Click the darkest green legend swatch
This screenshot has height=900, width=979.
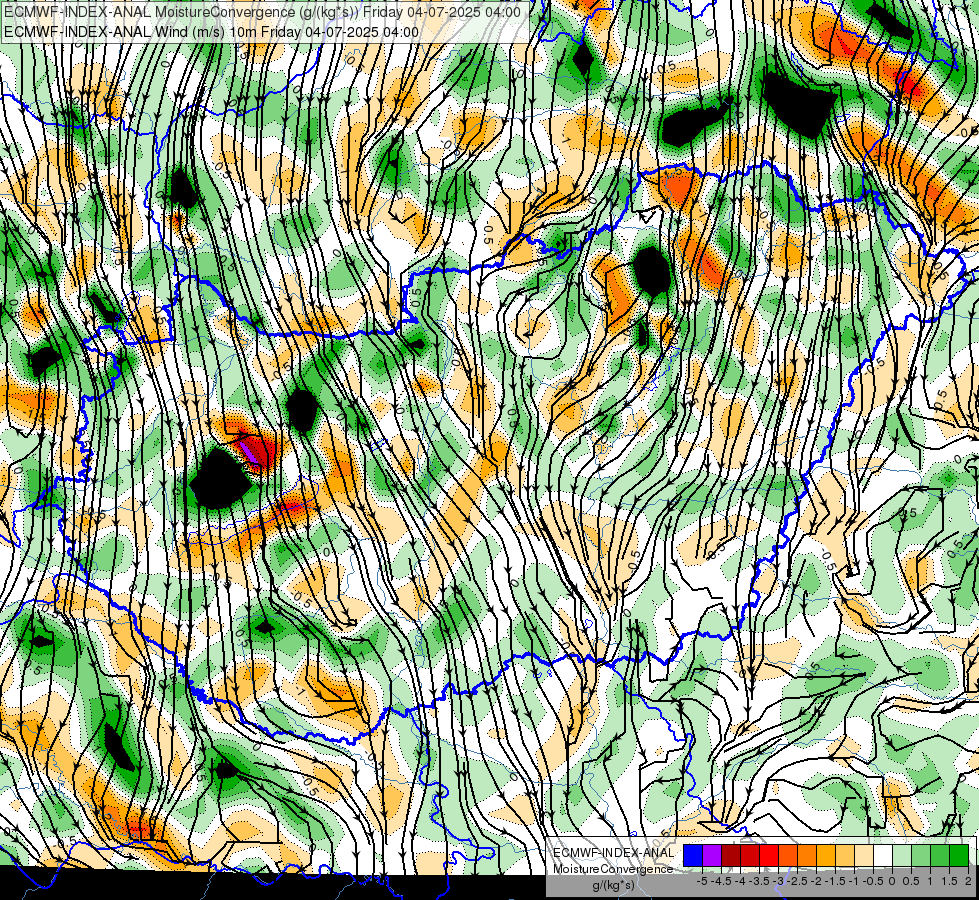point(959,856)
